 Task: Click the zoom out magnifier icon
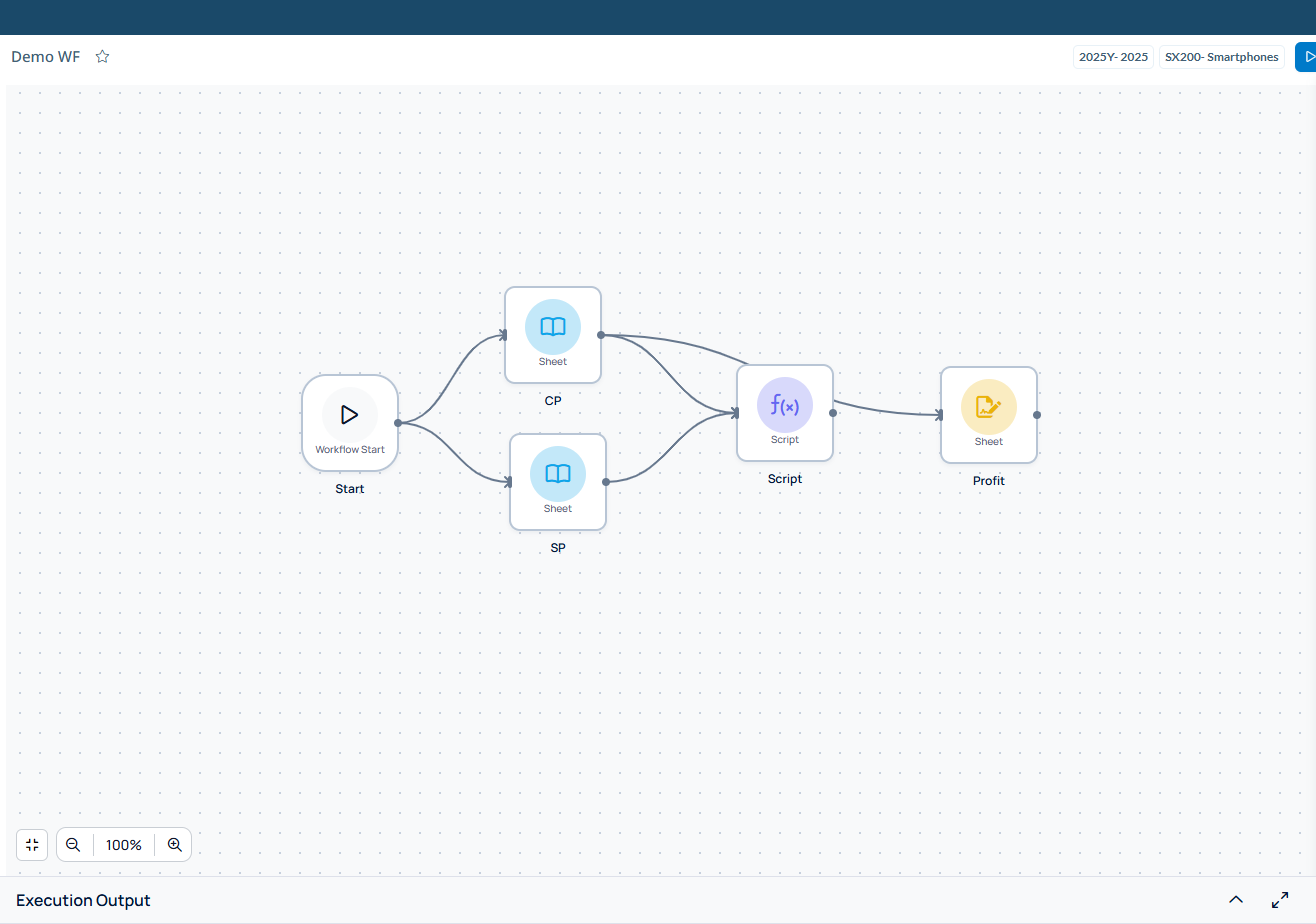tap(73, 845)
